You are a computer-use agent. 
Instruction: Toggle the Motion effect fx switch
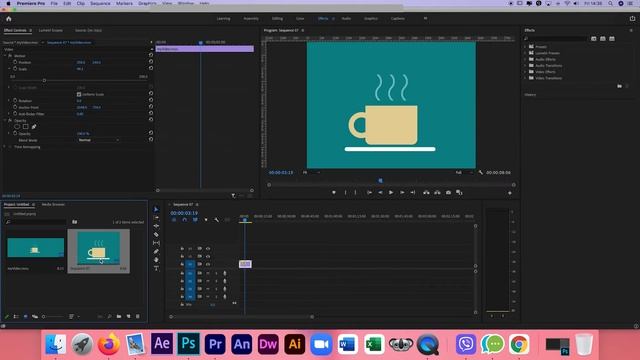[x=10, y=56]
